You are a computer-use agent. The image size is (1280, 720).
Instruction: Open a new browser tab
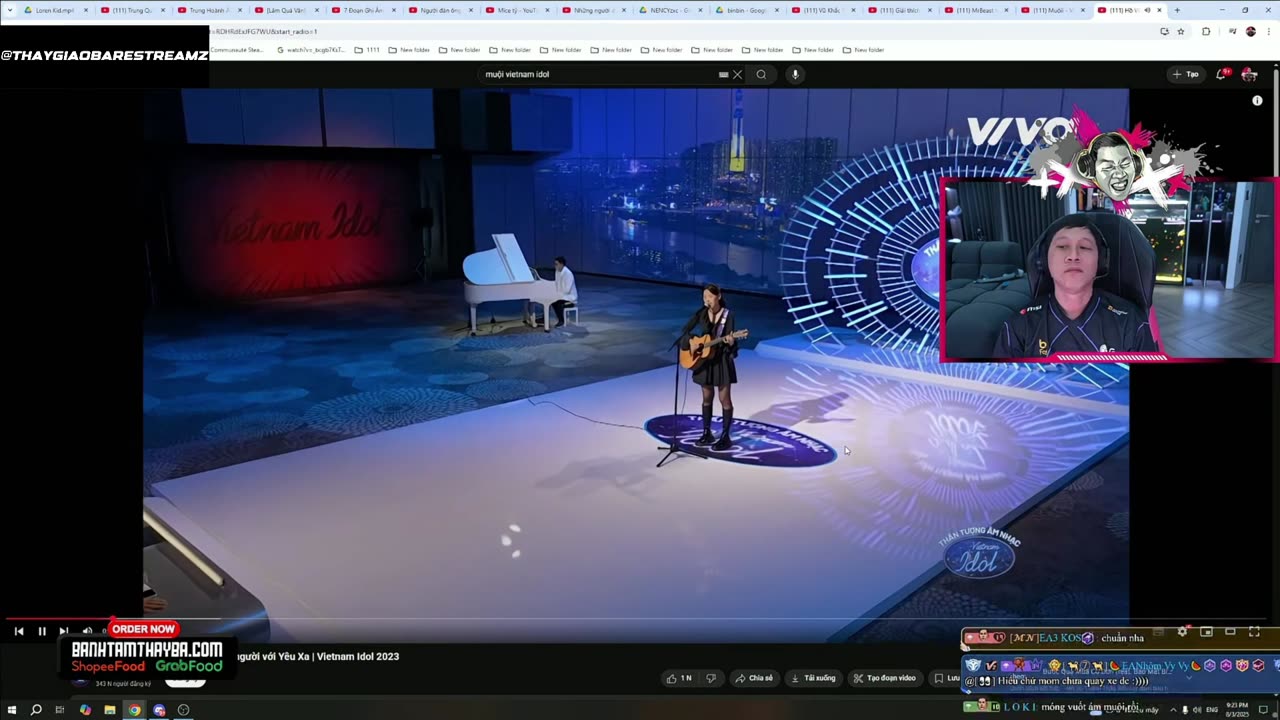(x=1177, y=10)
